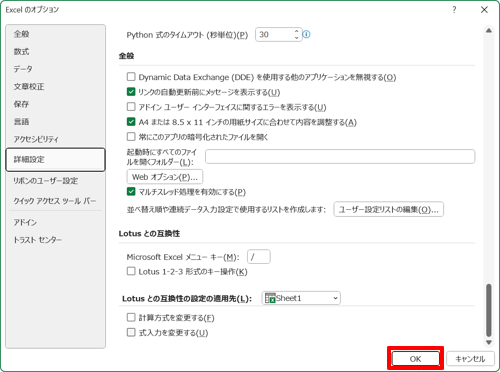
Task: Click the scrollbar down arrow
Action: click(x=489, y=342)
